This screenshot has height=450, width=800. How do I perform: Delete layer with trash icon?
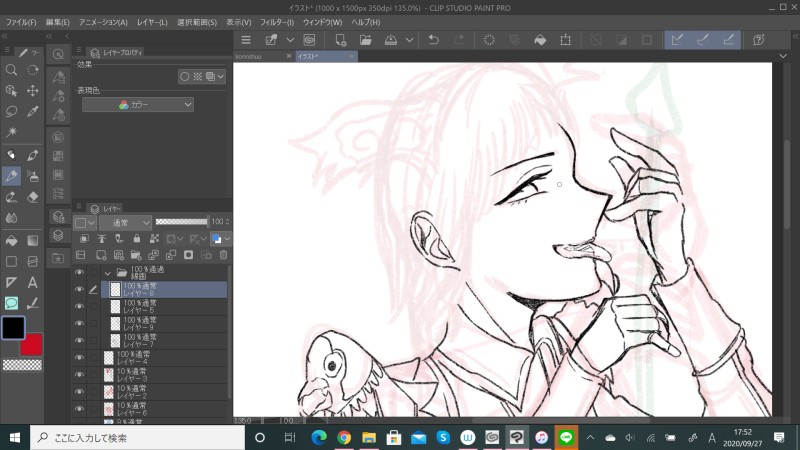click(x=223, y=255)
